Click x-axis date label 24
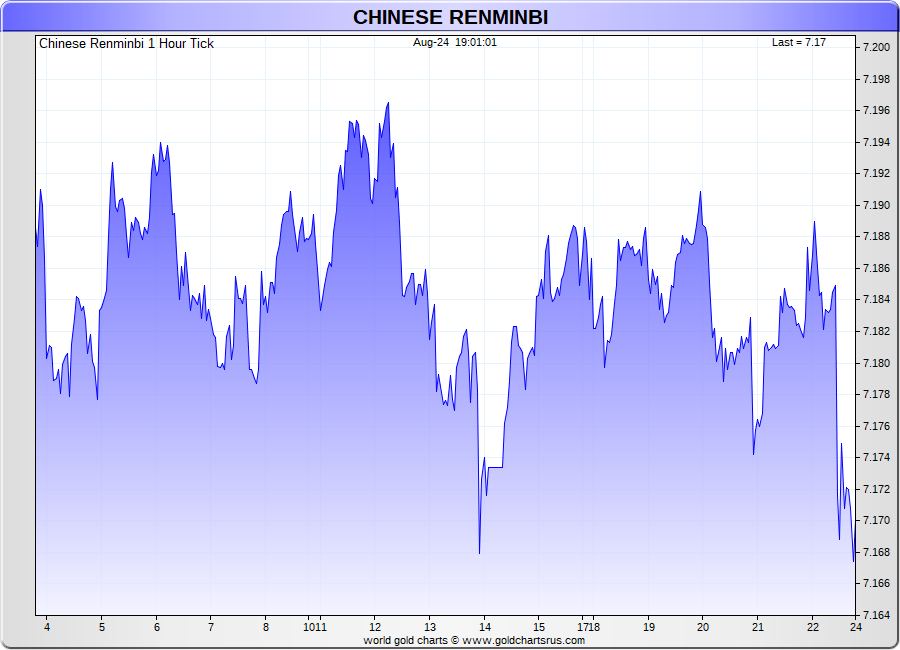Screen dimensions: 900x650 (856, 627)
